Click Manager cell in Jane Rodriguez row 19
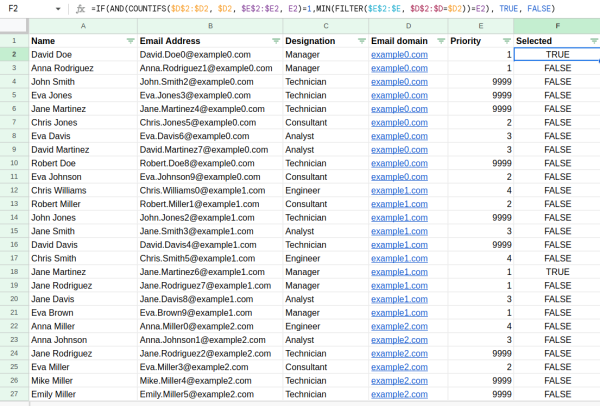Viewport: 600px width, 406px height. tap(326, 285)
